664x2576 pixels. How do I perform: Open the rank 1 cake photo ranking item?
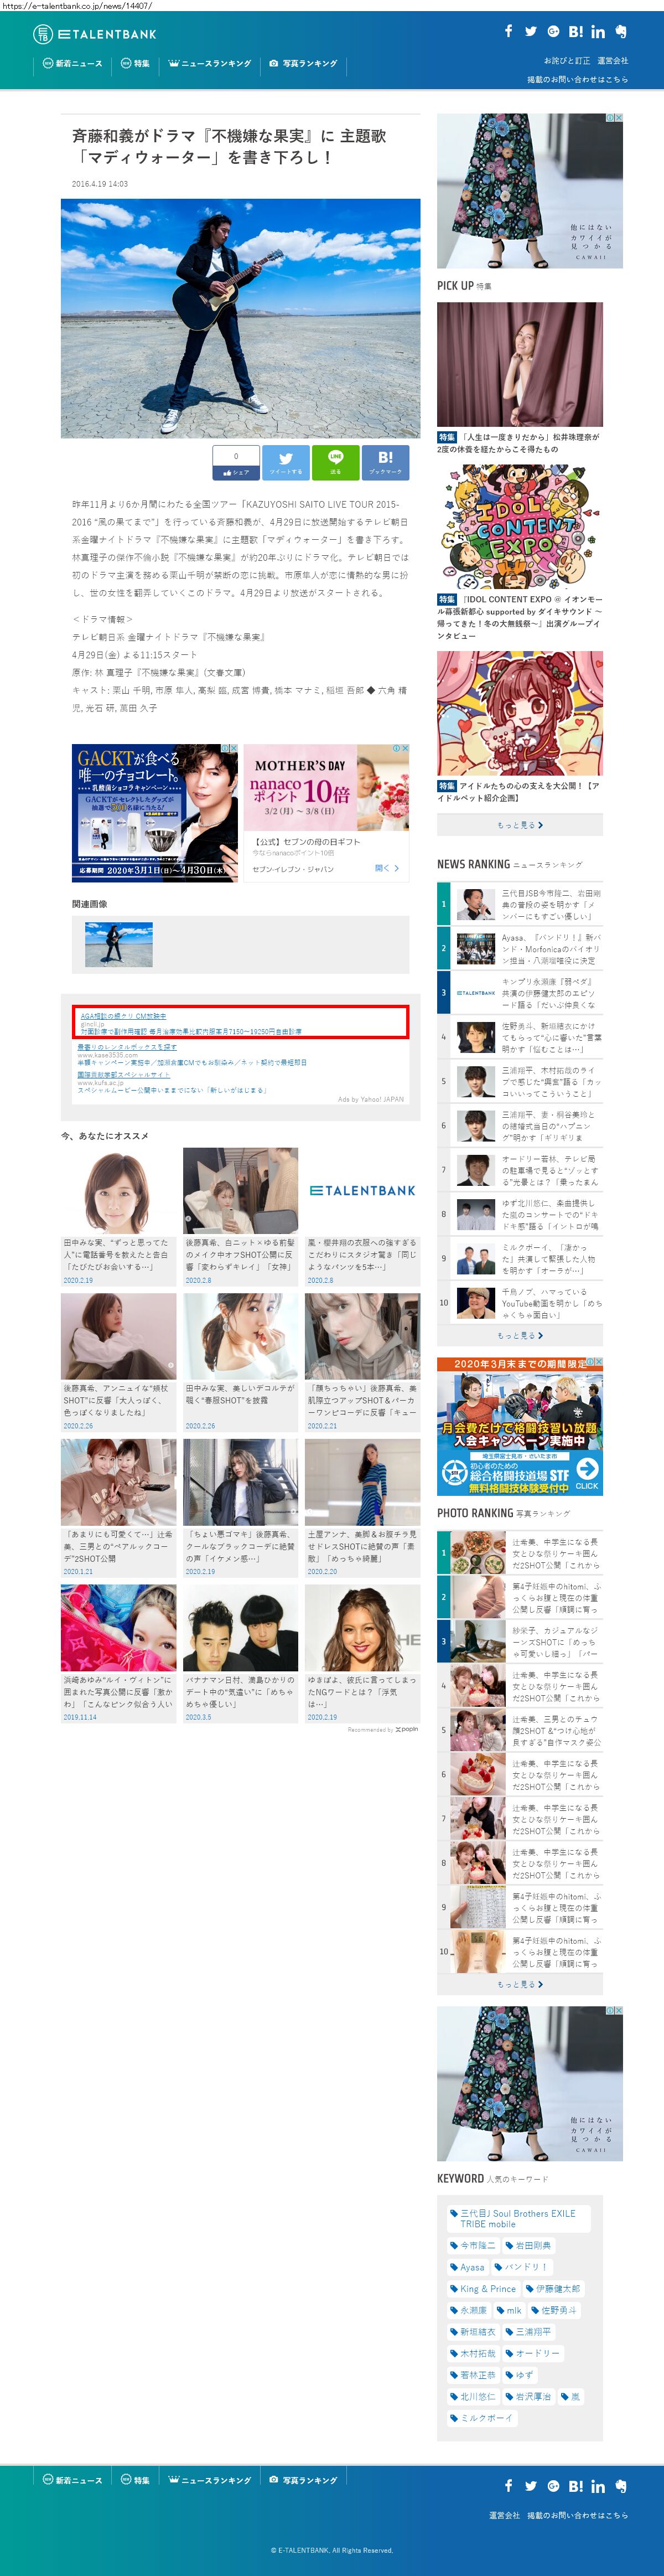click(x=520, y=1553)
